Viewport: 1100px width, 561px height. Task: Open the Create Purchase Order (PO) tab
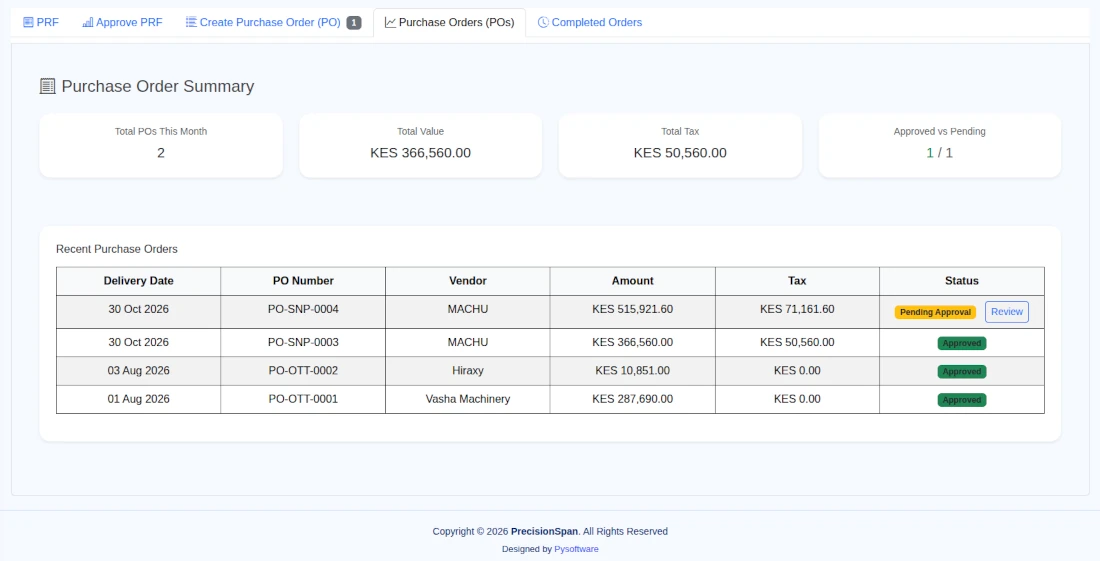coord(273,22)
